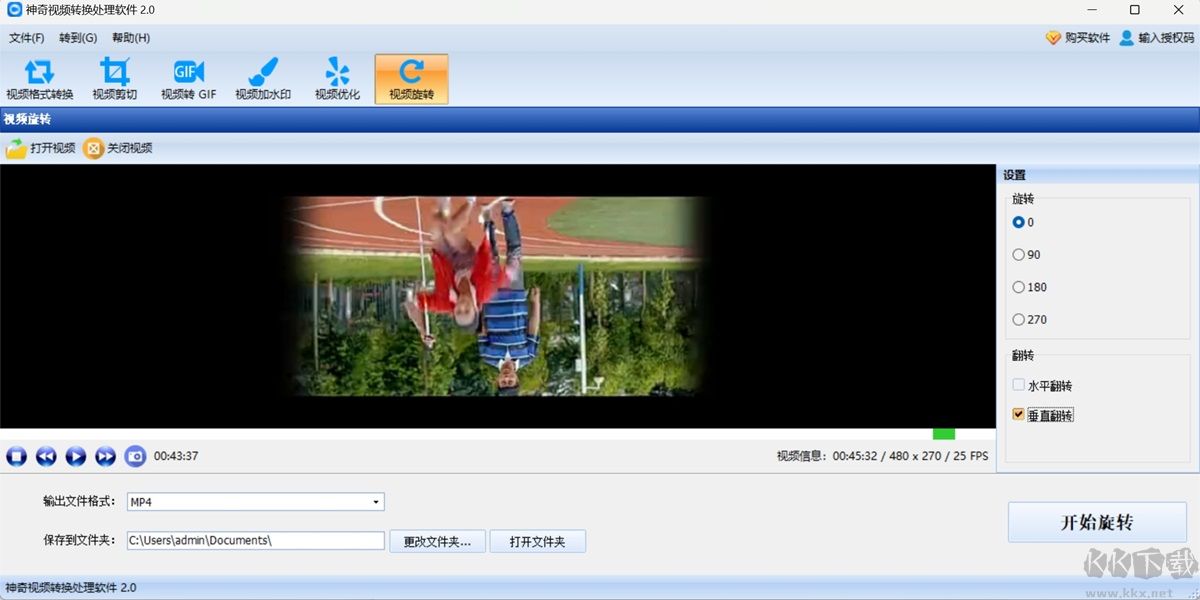1200x600 pixels.
Task: Click 开始旋转 button
Action: pos(1097,522)
